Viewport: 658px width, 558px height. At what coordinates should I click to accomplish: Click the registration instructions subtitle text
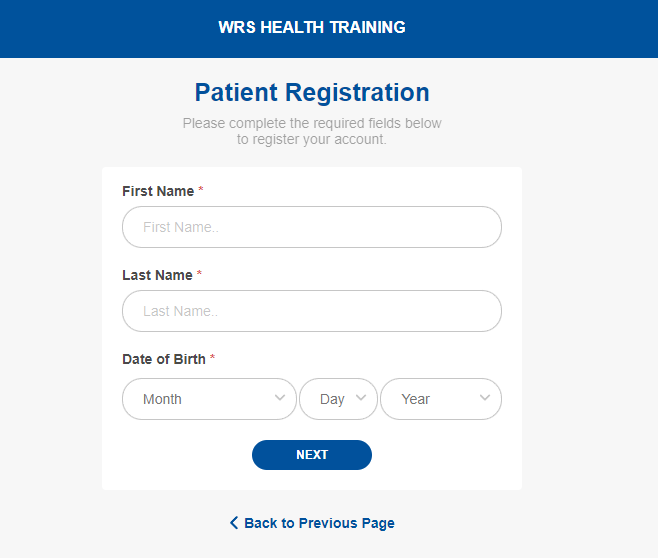(312, 131)
